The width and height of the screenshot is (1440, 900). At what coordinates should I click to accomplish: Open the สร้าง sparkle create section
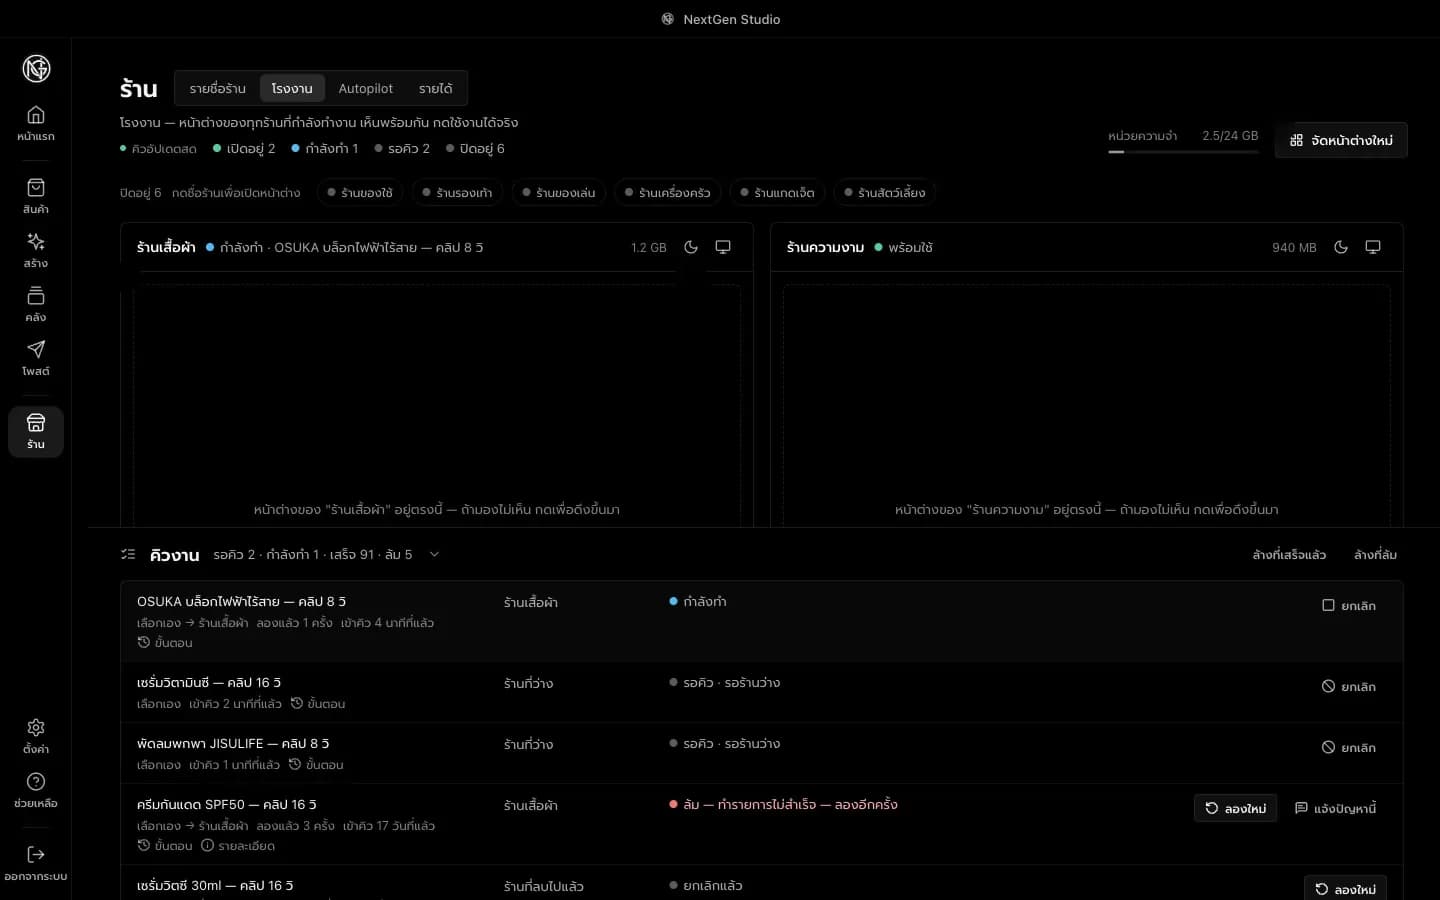tap(36, 250)
